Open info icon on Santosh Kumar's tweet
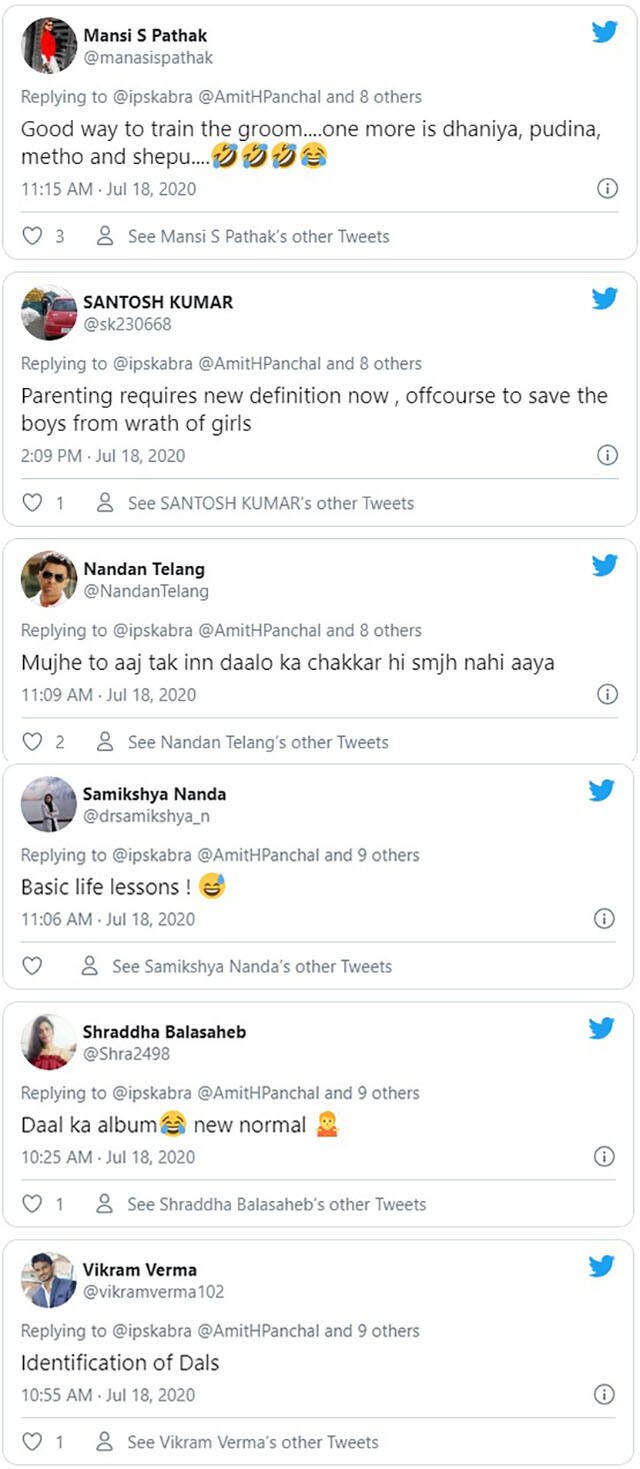This screenshot has height=1469, width=640. tap(606, 455)
